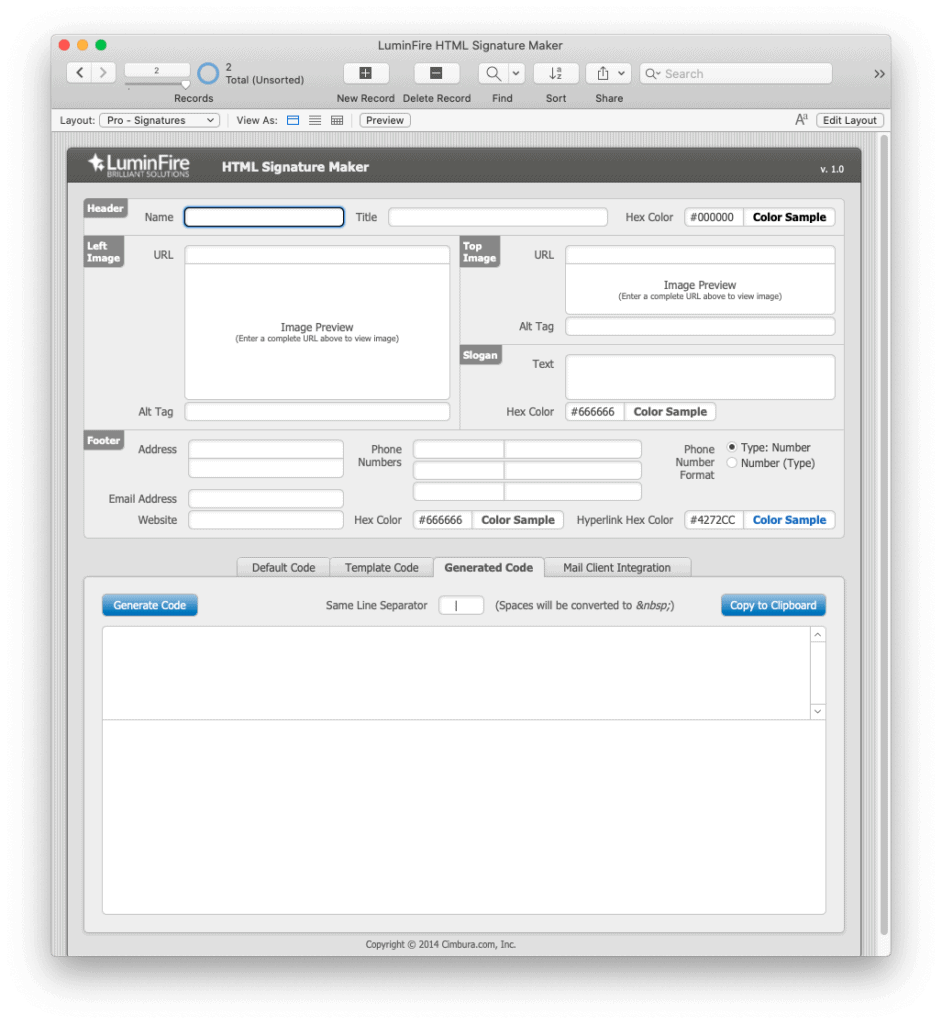This screenshot has width=942, height=1024.
Task: Click the toolbar Search field
Action: [736, 73]
